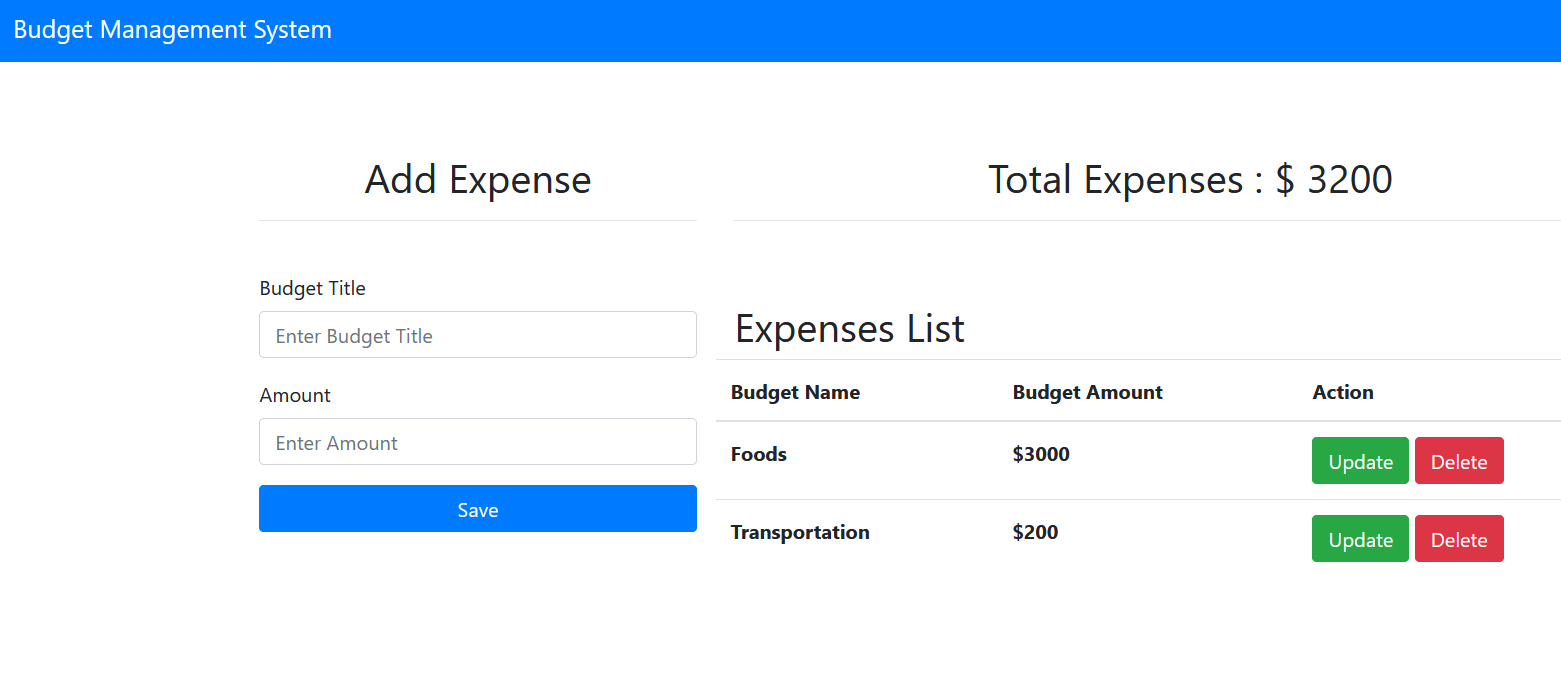Screen dimensions: 1561x679
Task: Delete the Foods expense entry
Action: coord(1459,460)
